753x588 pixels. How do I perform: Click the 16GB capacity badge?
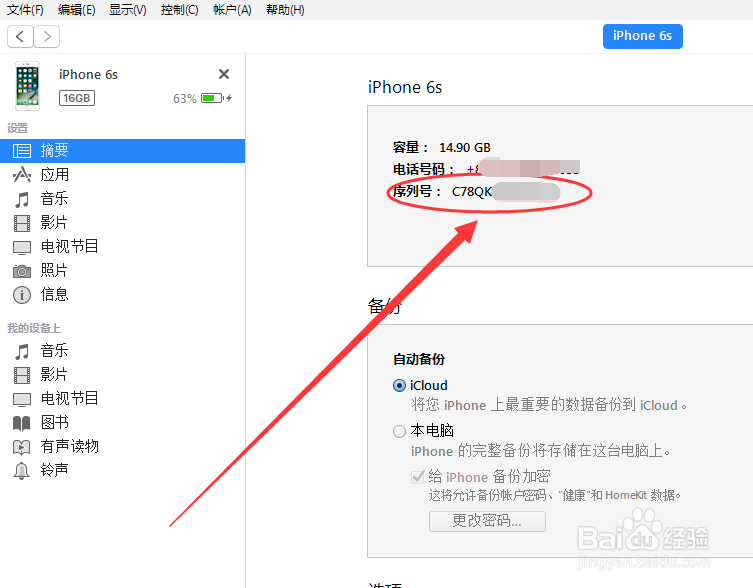(77, 98)
